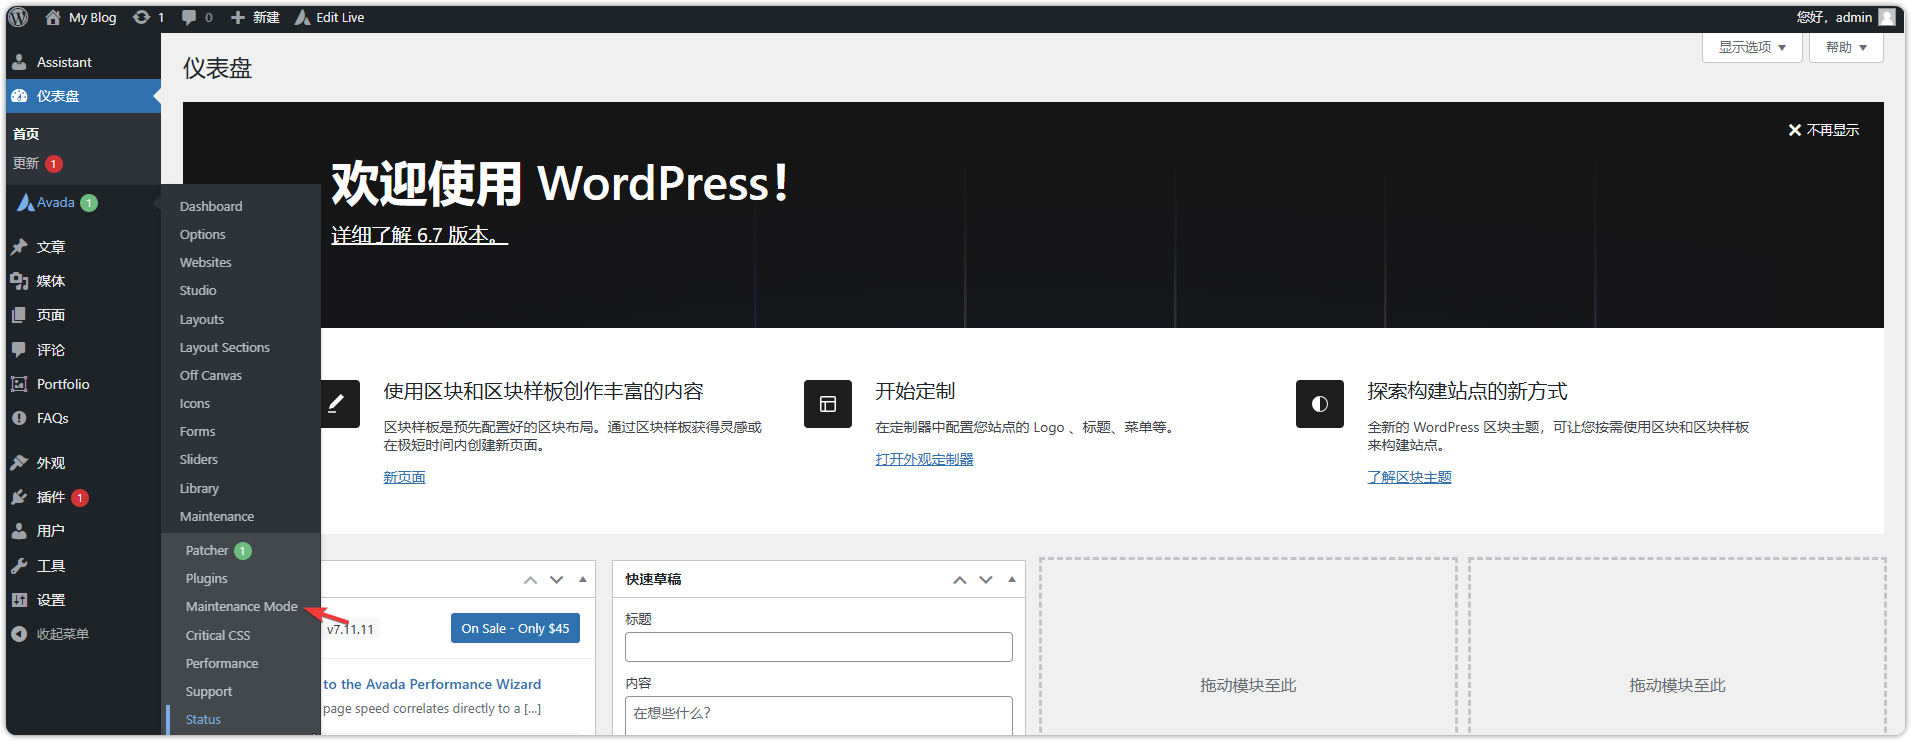Click the 新建 plus icon

pyautogui.click(x=238, y=17)
